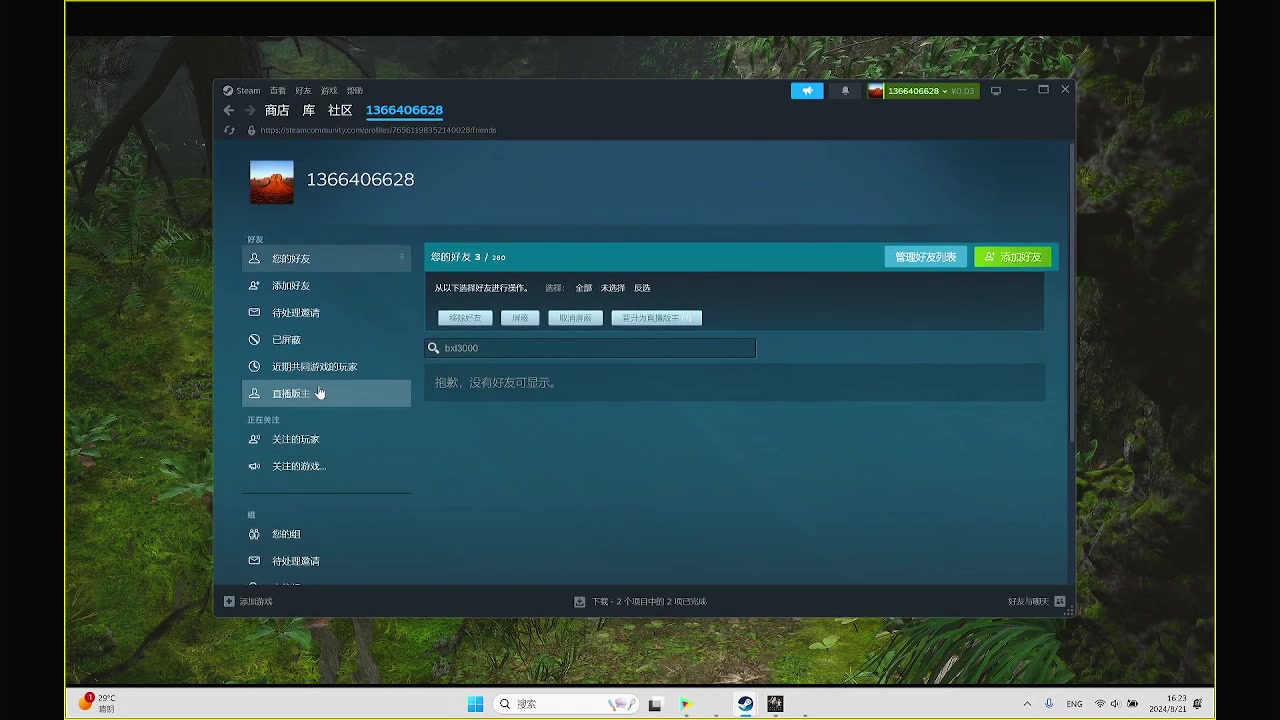This screenshot has height=720, width=1280.
Task: Open 好友与聊天
Action: (1036, 602)
